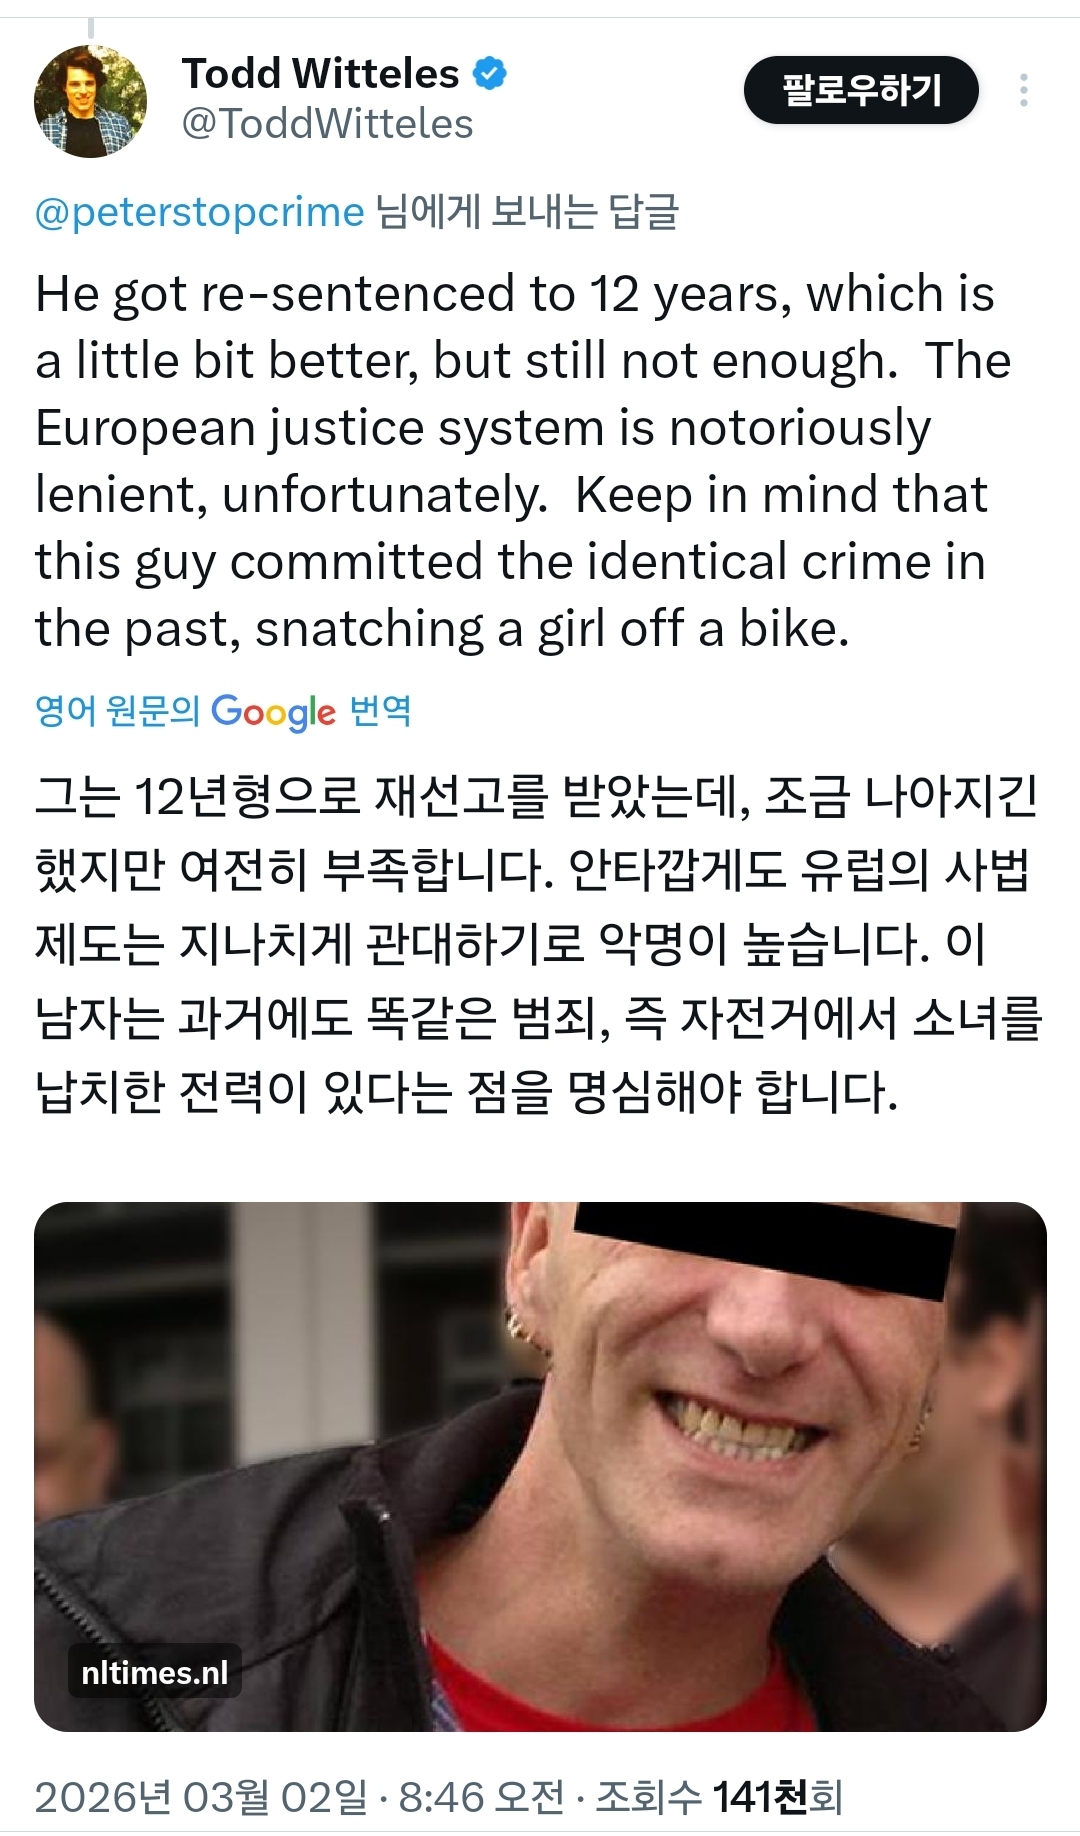The image size is (1080, 1836).
Task: Open the 2026년 03월 02일 timestamp
Action: point(201,1796)
